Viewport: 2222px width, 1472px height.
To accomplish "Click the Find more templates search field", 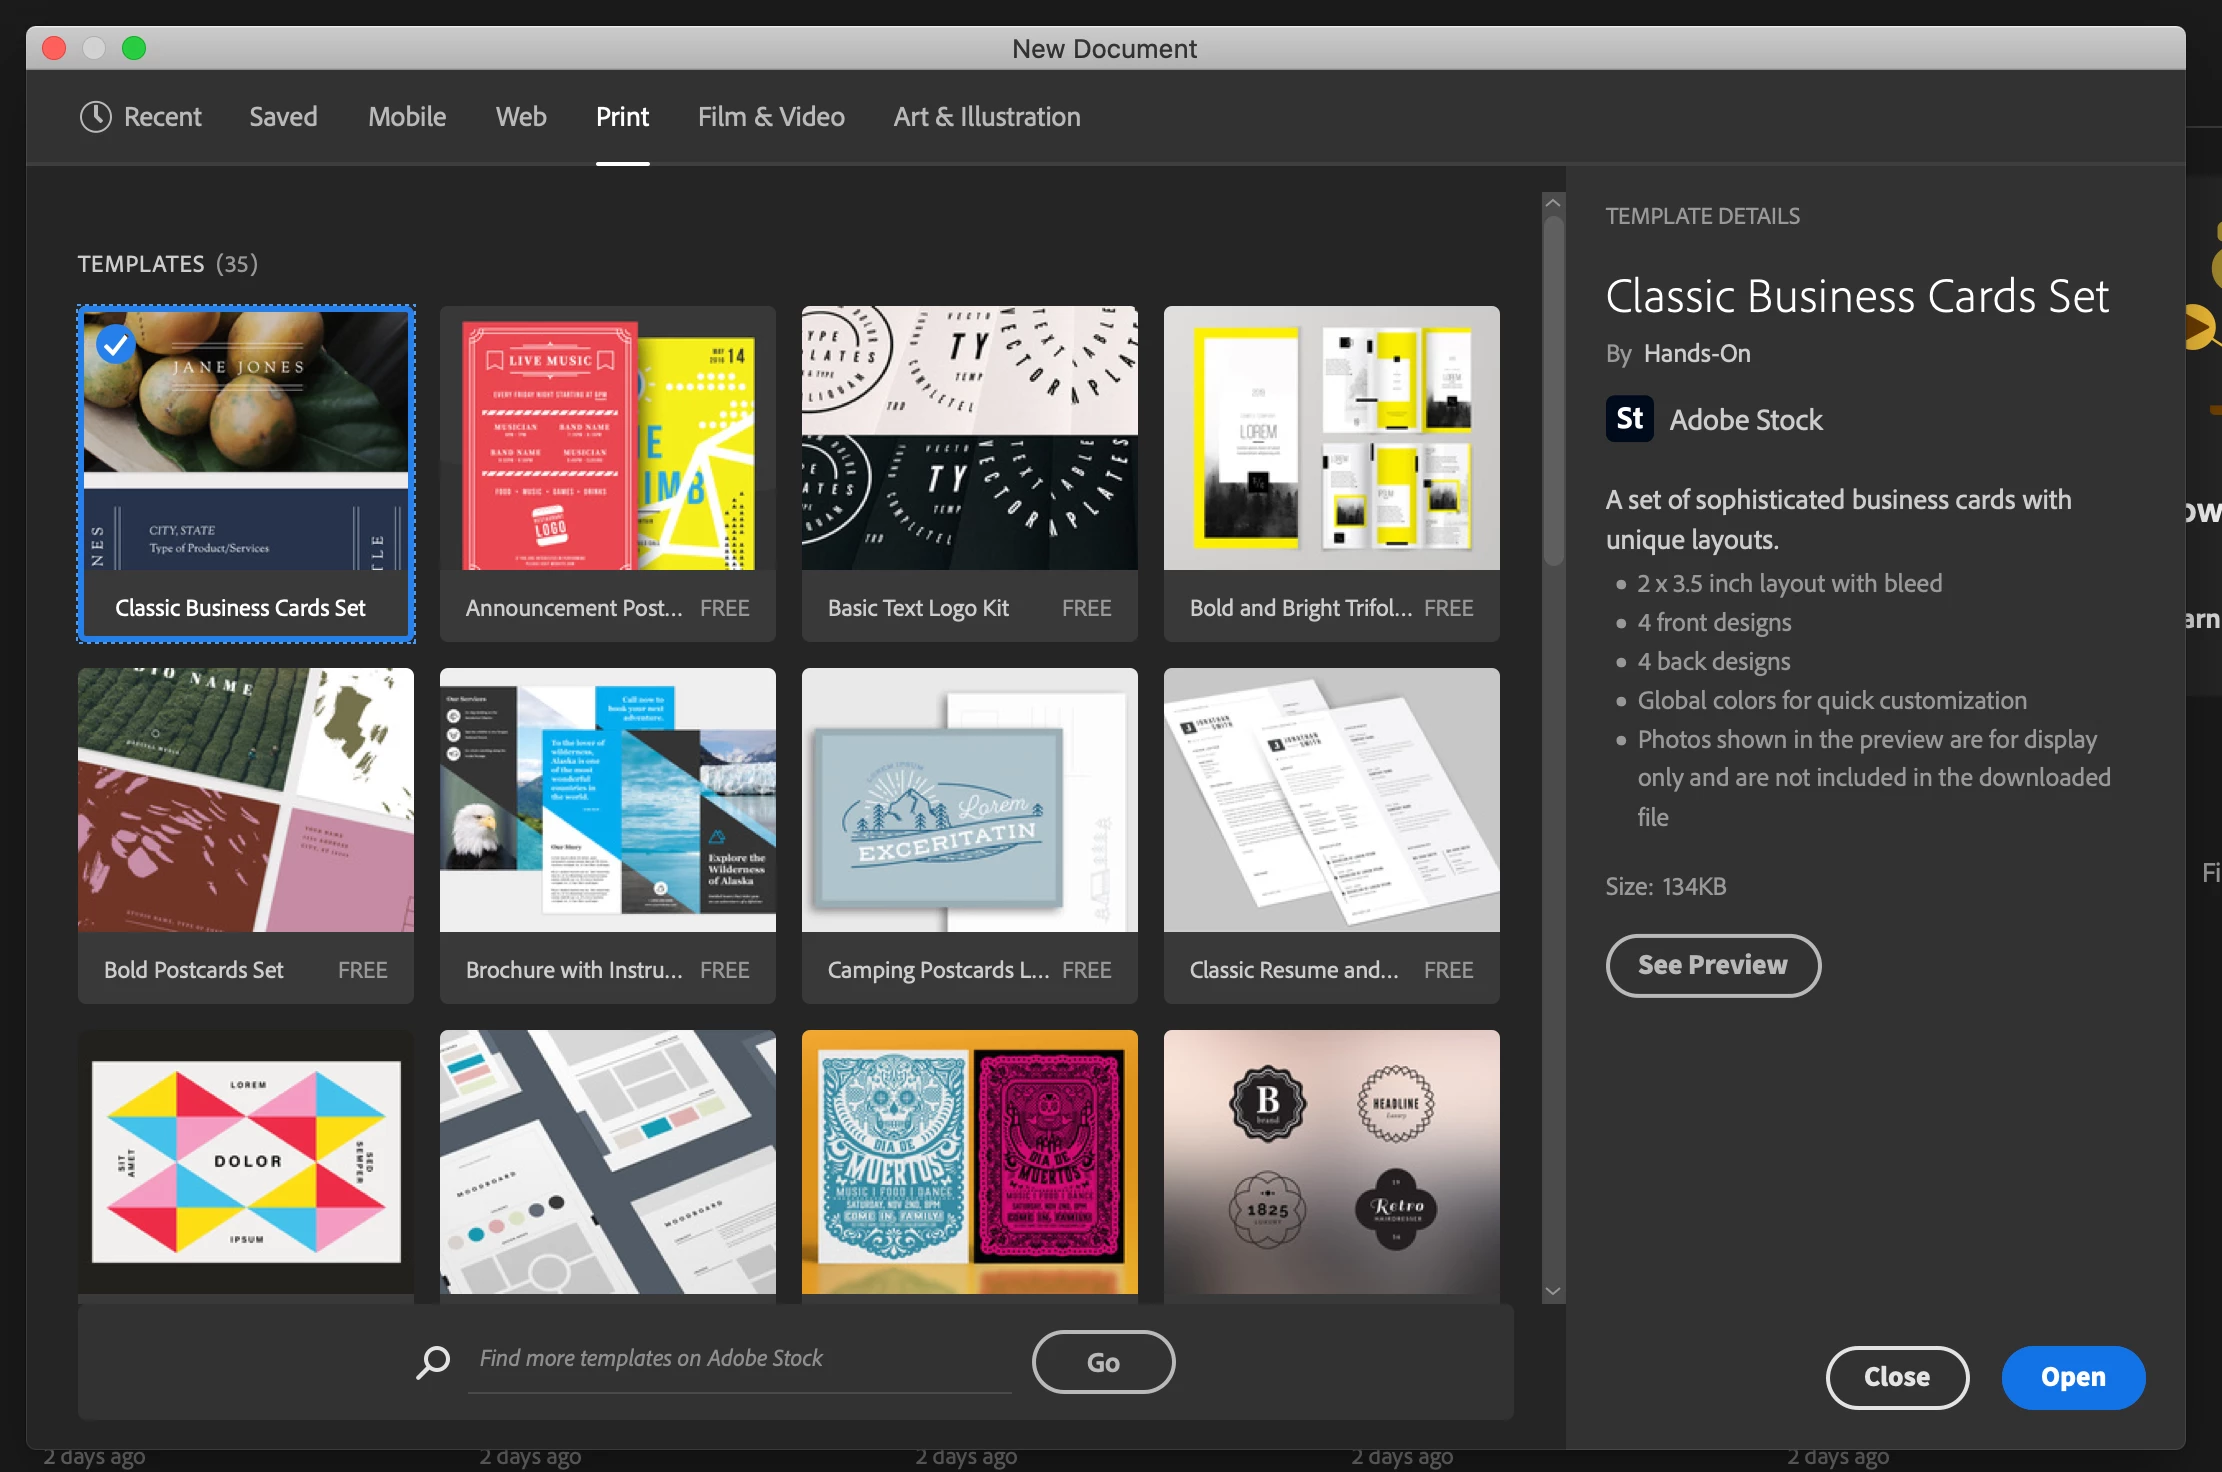I will tap(740, 1358).
